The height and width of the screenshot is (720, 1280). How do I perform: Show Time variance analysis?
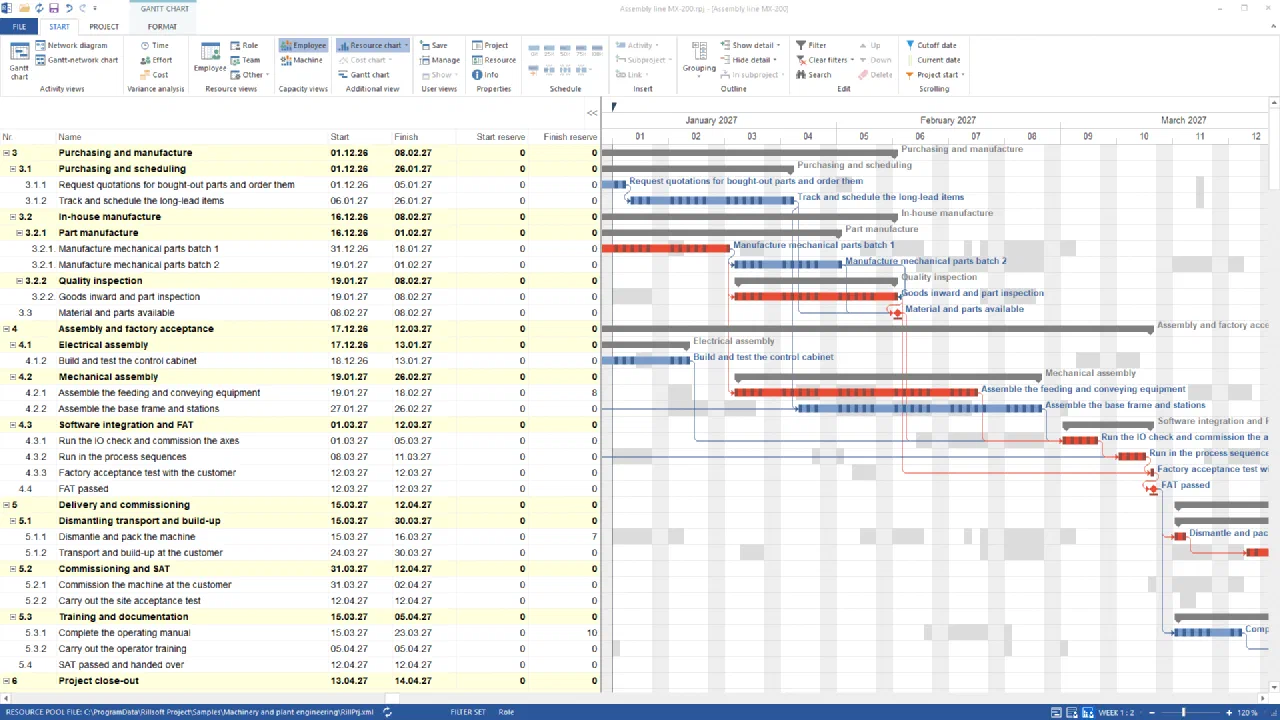pos(153,45)
